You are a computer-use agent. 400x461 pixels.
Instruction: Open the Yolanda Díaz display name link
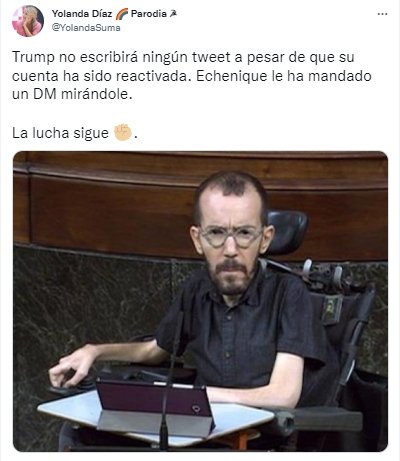[82, 14]
